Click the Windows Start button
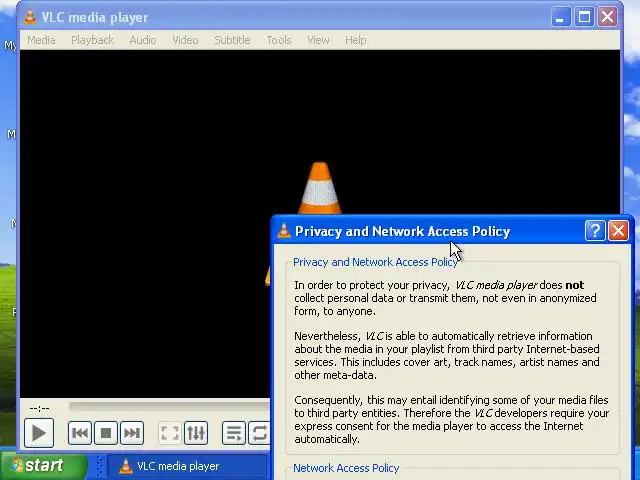This screenshot has height=480, width=640. click(43, 465)
